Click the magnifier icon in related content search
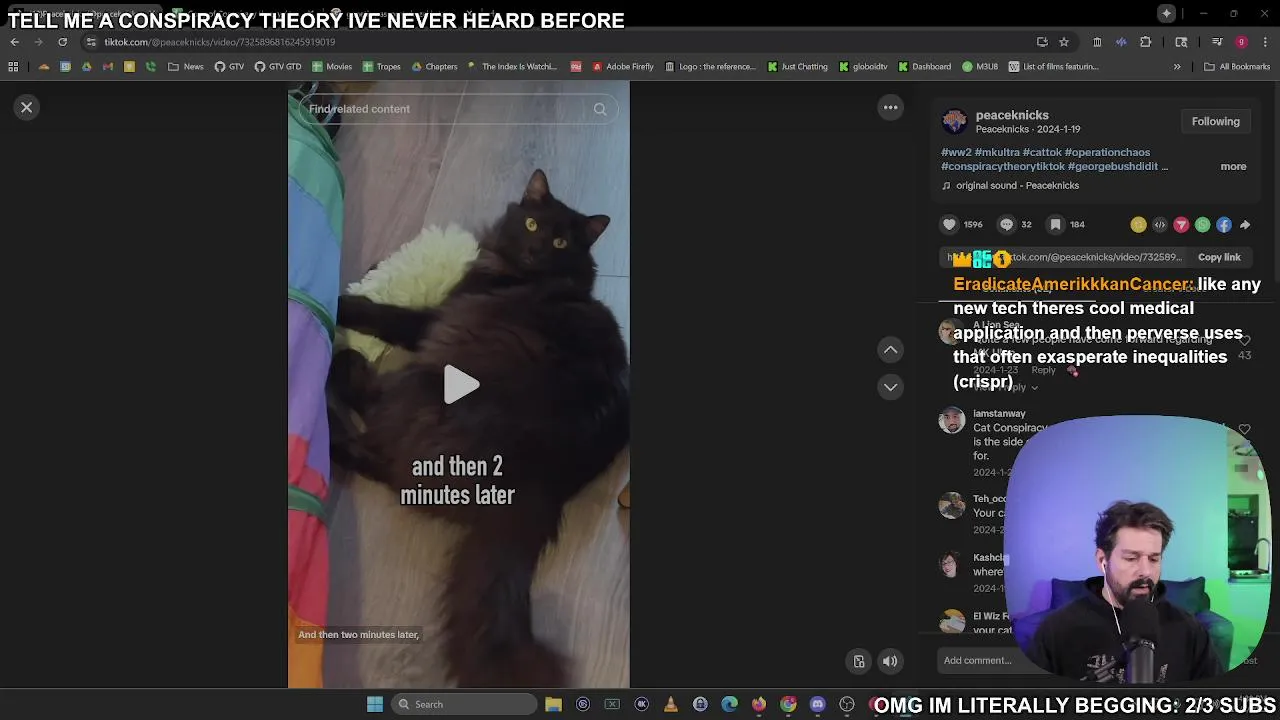 pos(600,109)
